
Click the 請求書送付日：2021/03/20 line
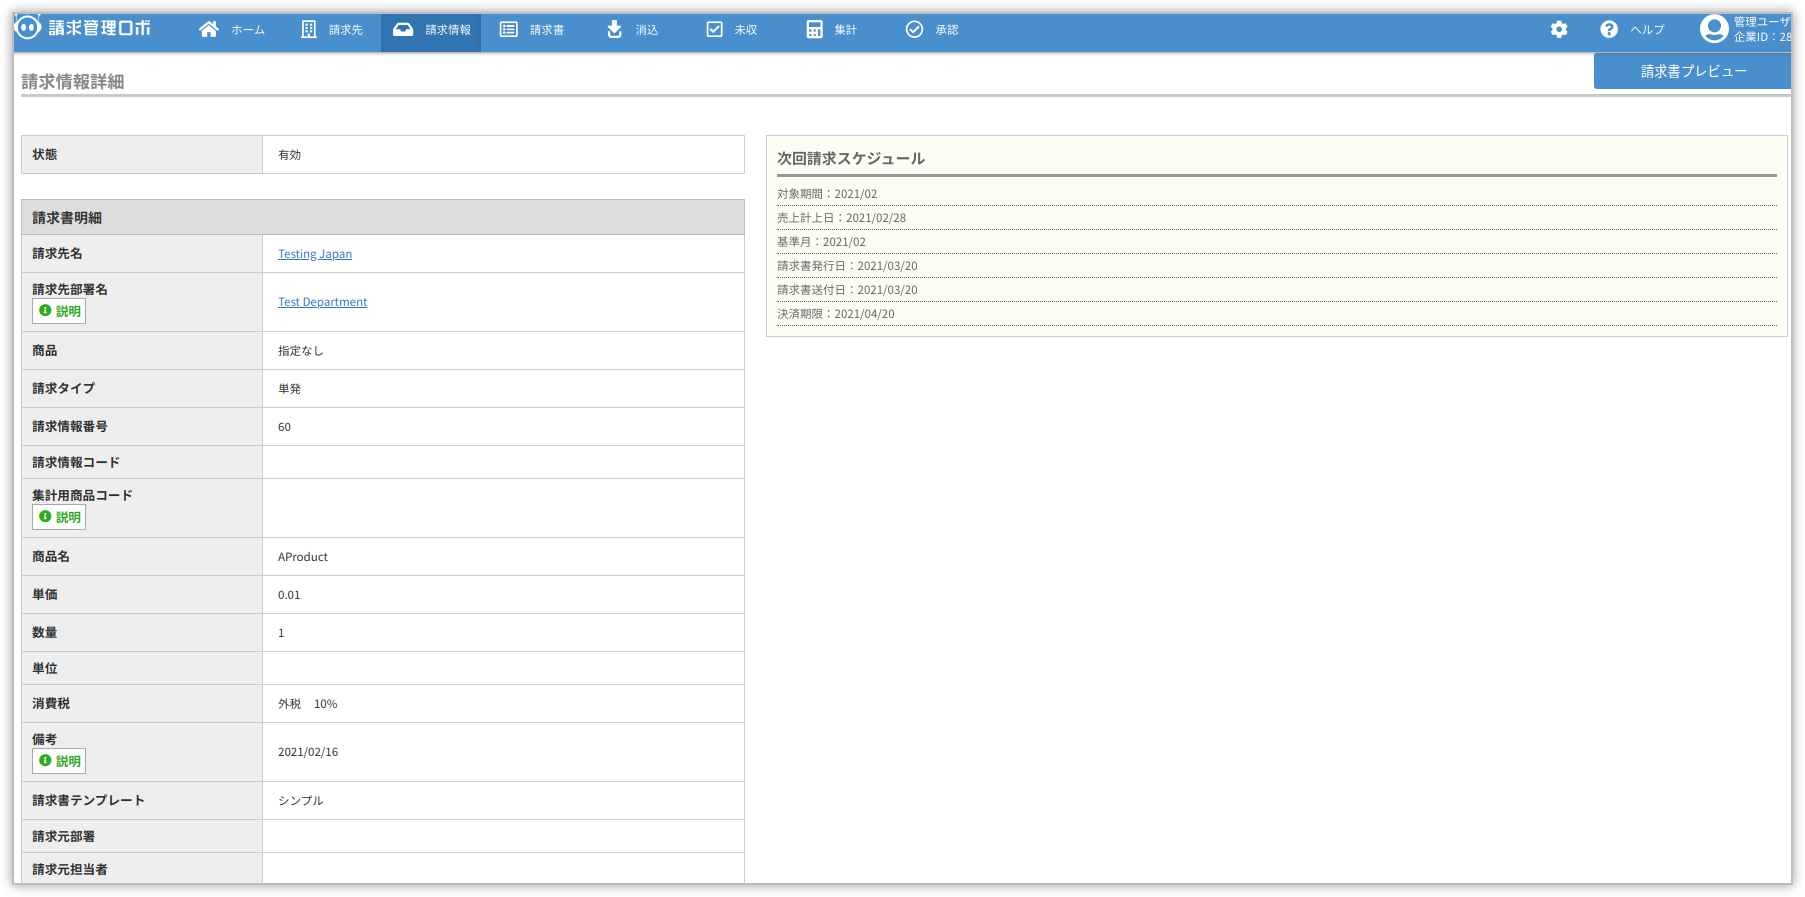point(847,290)
